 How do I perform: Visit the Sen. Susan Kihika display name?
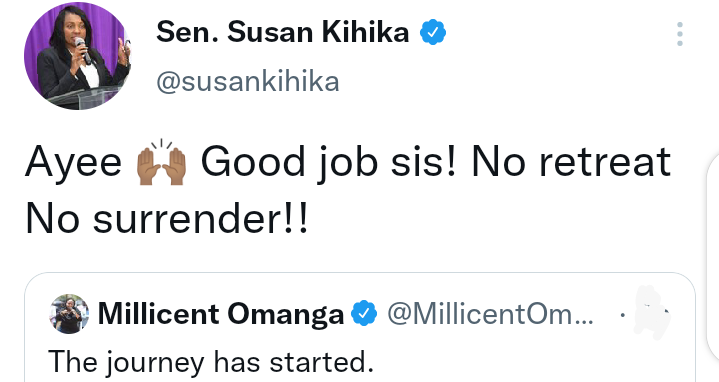click(282, 32)
